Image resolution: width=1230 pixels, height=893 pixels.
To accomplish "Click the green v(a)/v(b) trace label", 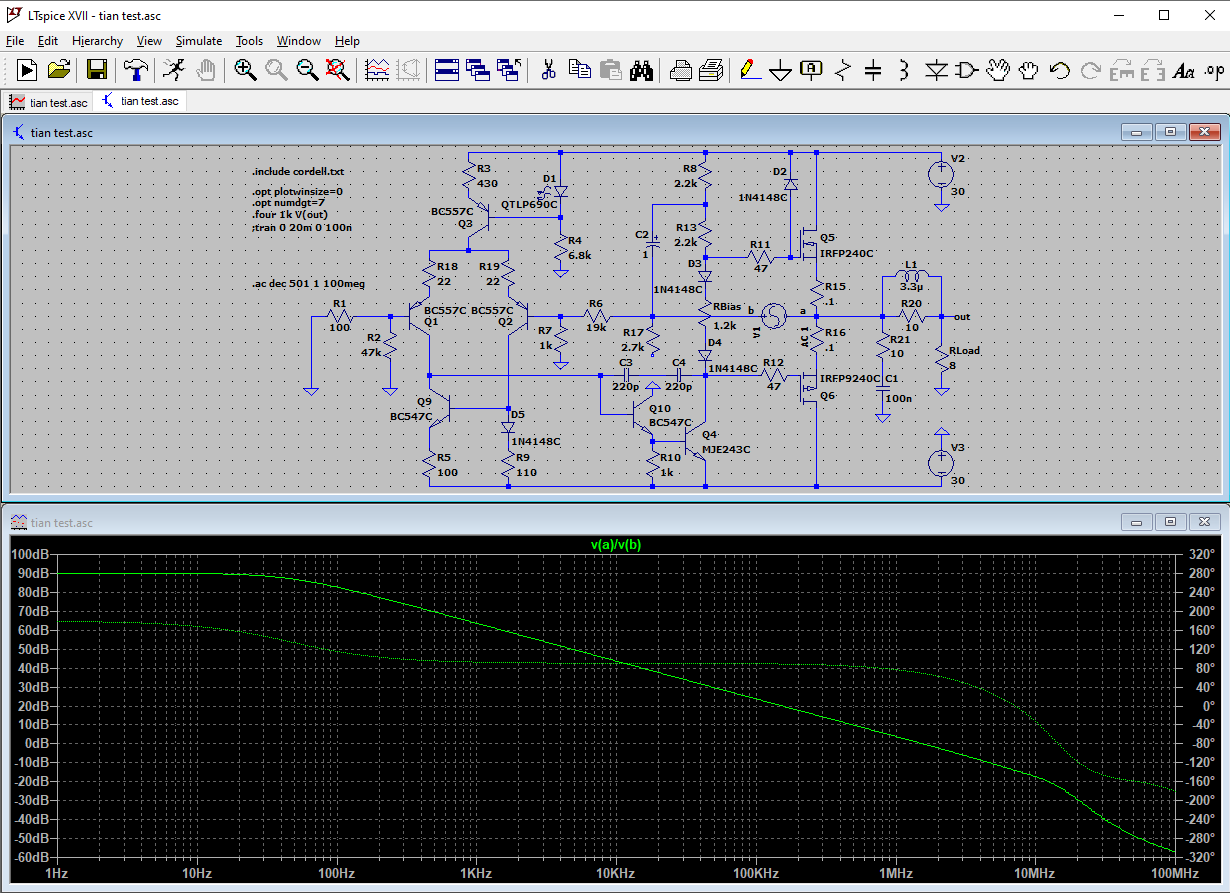I will tap(615, 545).
